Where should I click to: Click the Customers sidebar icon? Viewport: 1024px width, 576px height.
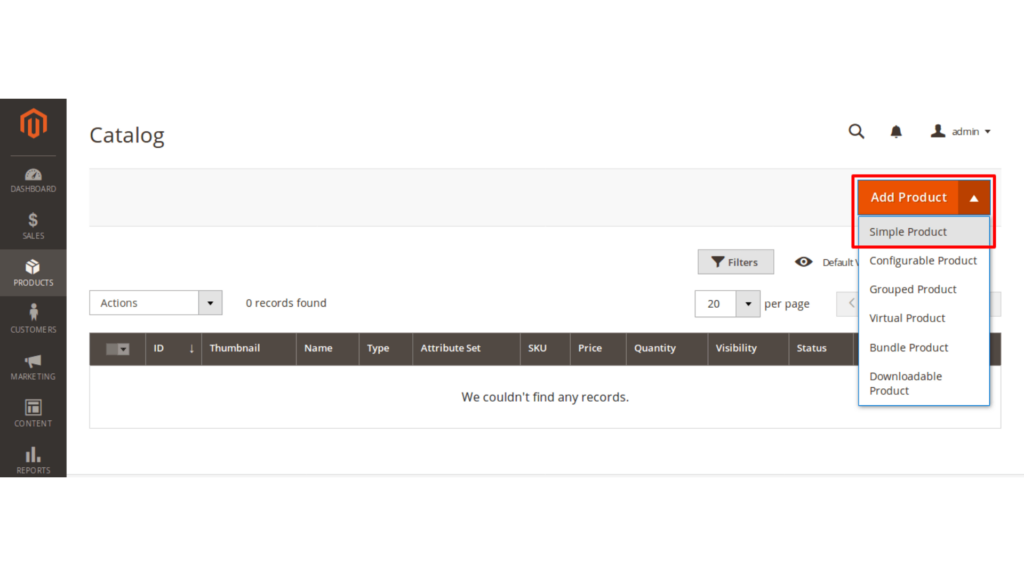(x=33, y=321)
